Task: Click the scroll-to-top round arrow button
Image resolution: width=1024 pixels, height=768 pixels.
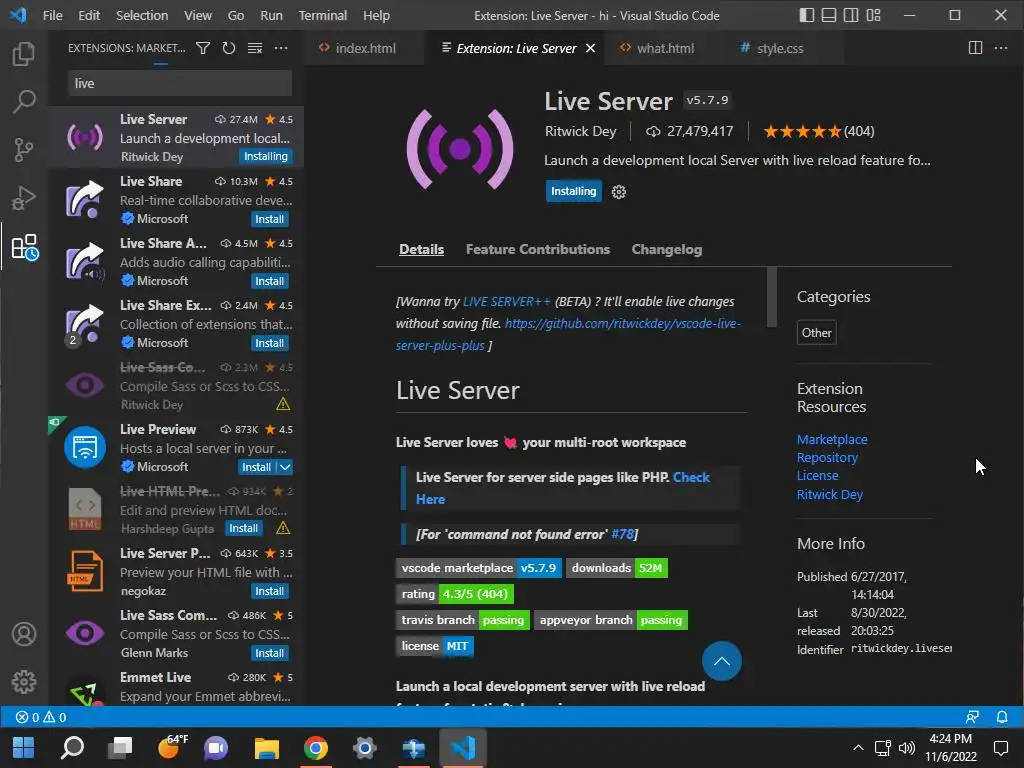Action: click(x=722, y=661)
